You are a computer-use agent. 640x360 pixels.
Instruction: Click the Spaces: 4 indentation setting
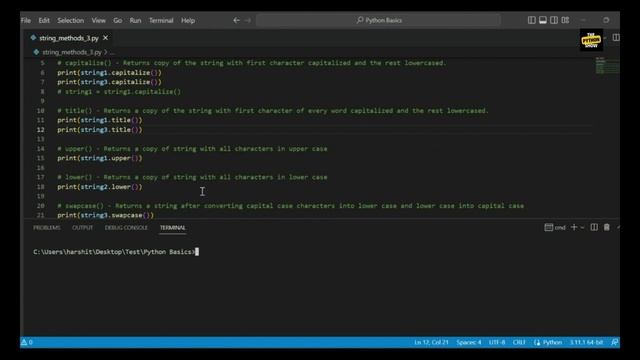pos(469,342)
